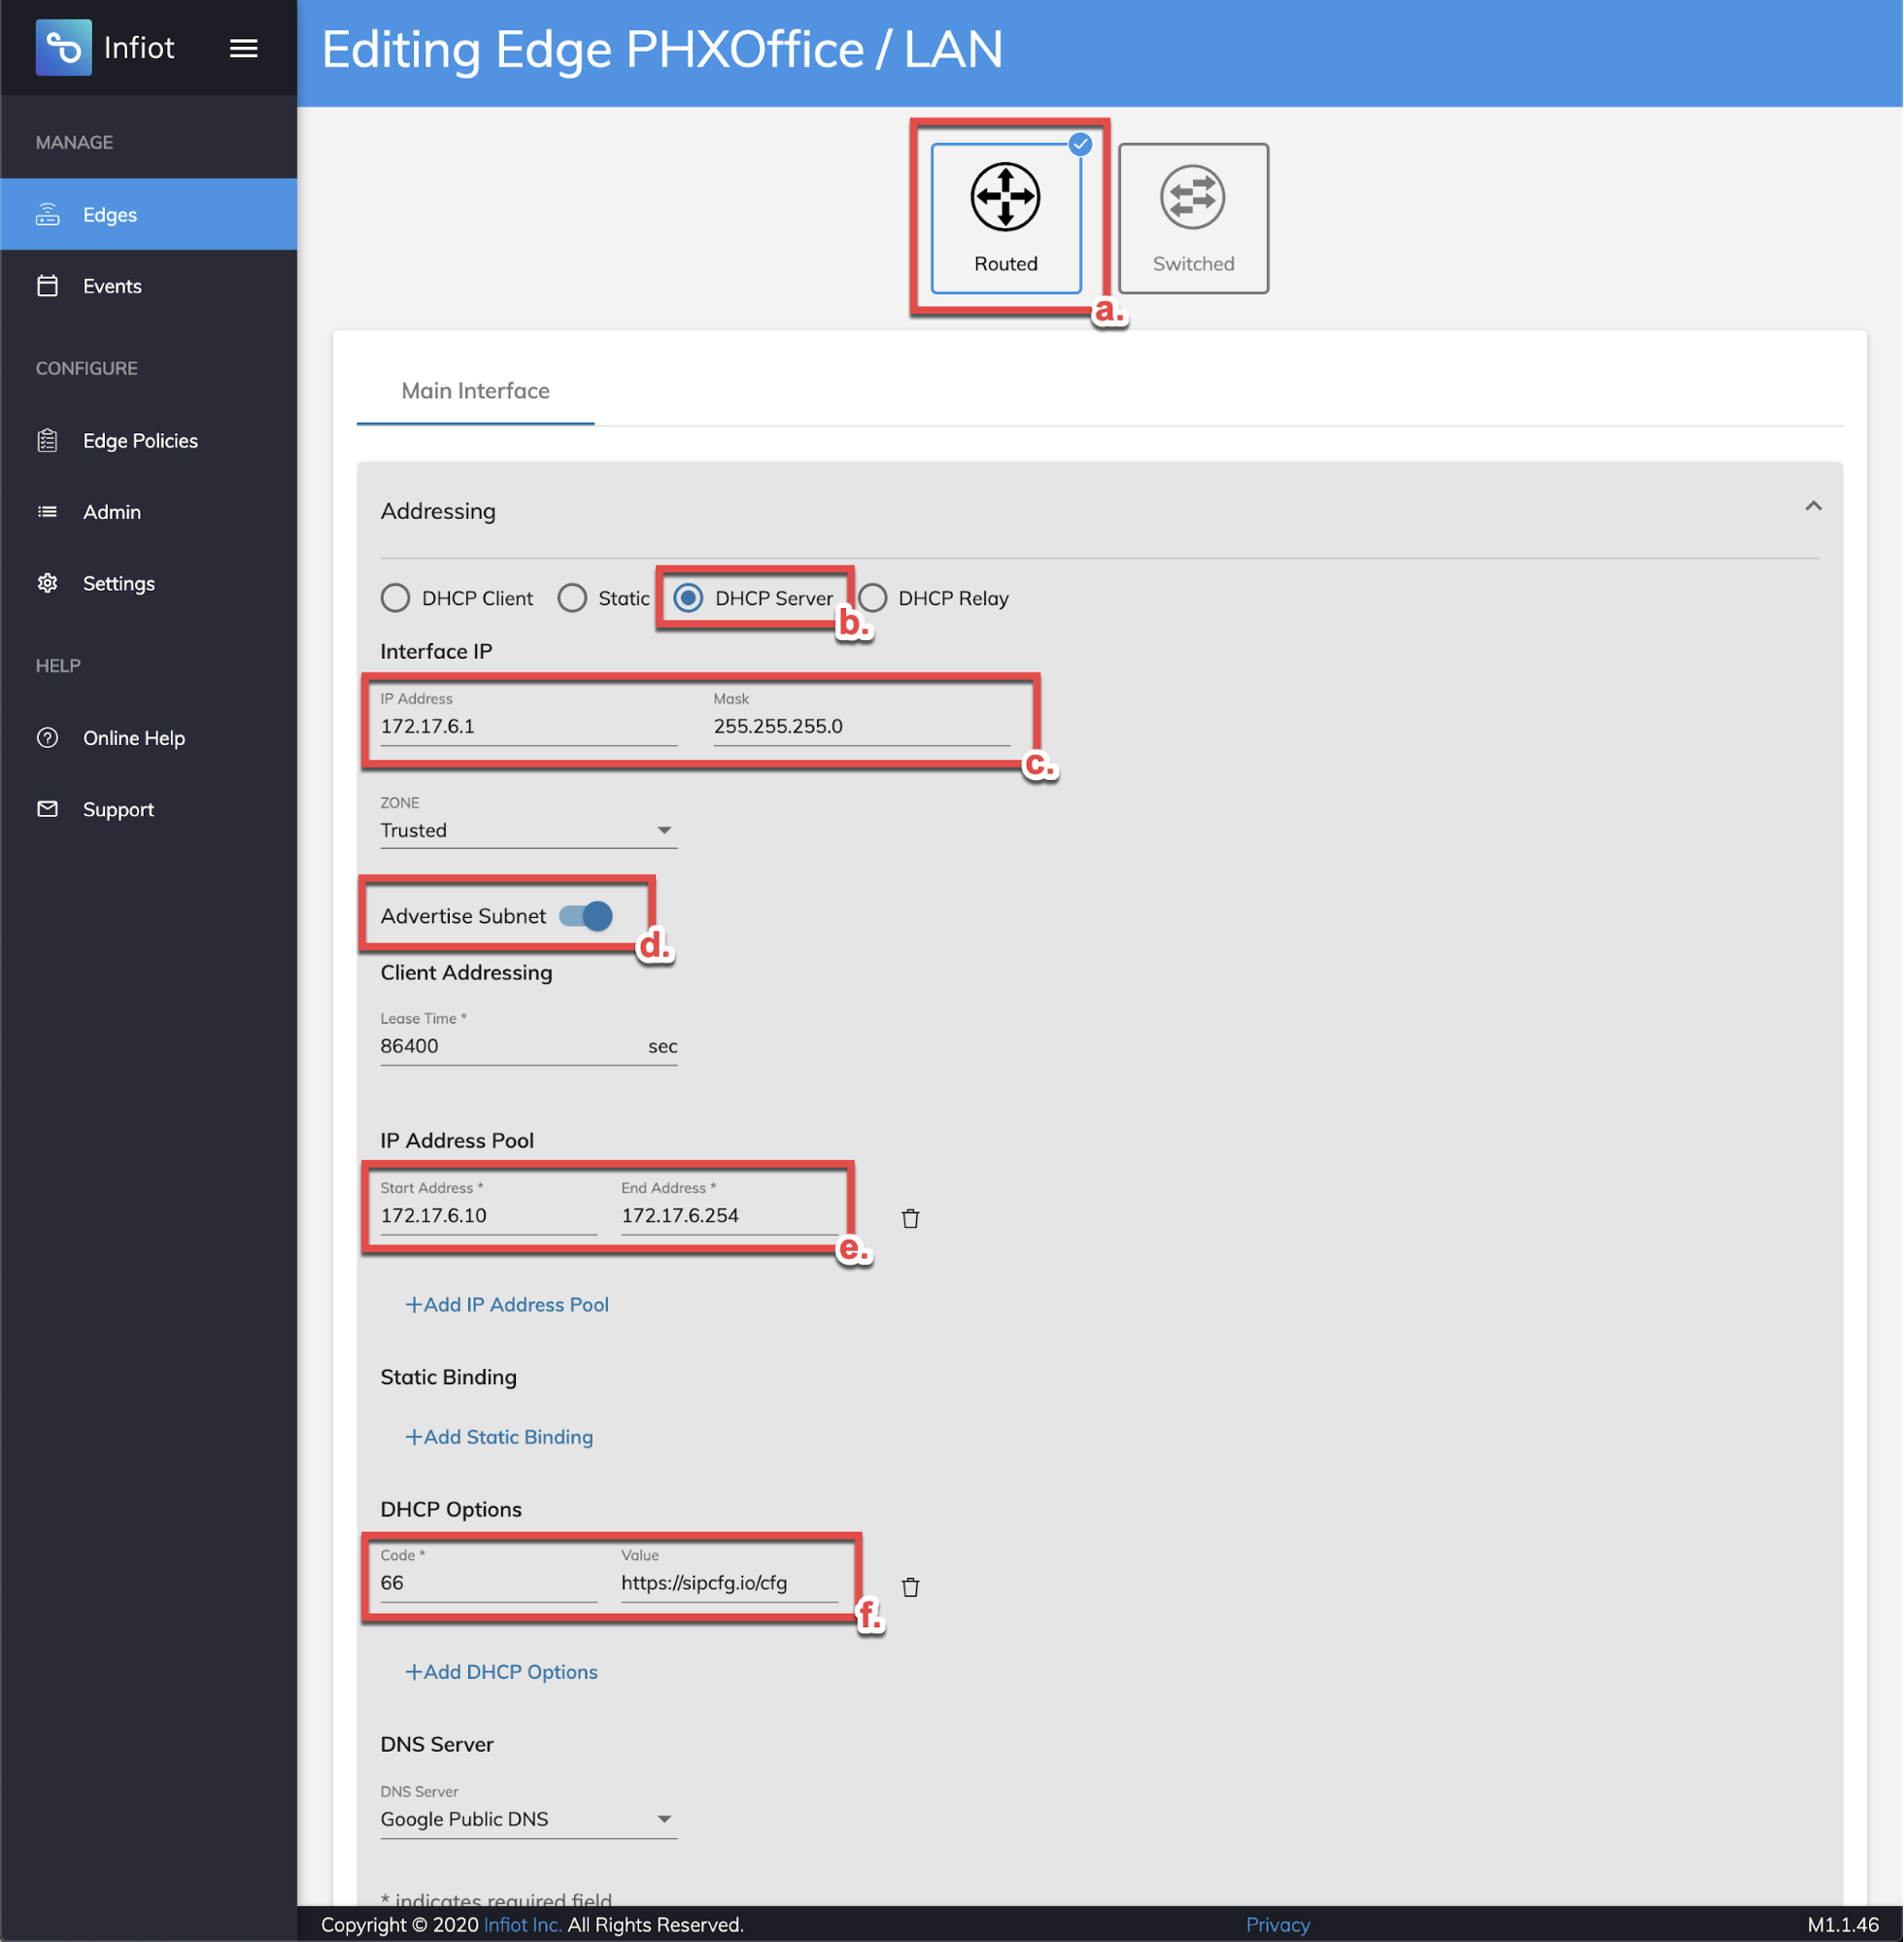Viewport: 1904px width, 1942px height.
Task: Click the Settings gear icon
Action: pyautogui.click(x=48, y=583)
